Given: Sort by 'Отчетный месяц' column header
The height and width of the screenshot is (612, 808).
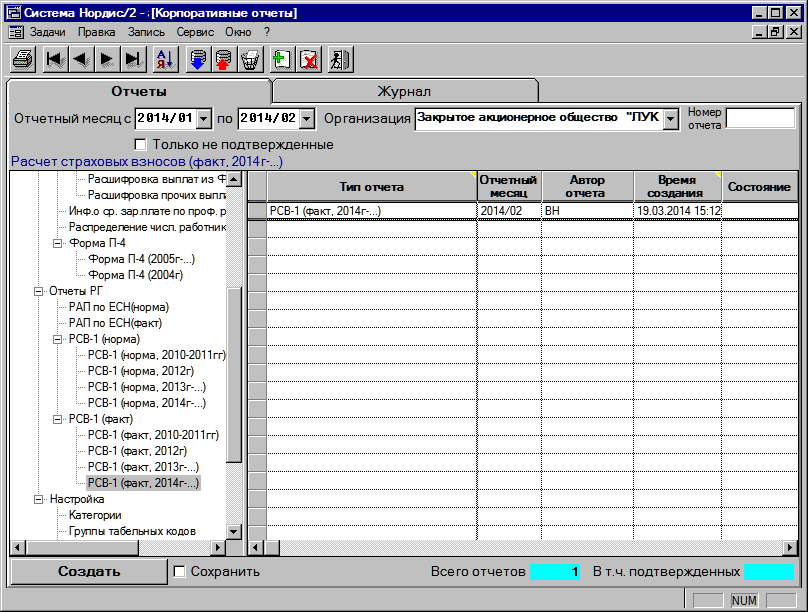Looking at the screenshot, I should tap(509, 186).
